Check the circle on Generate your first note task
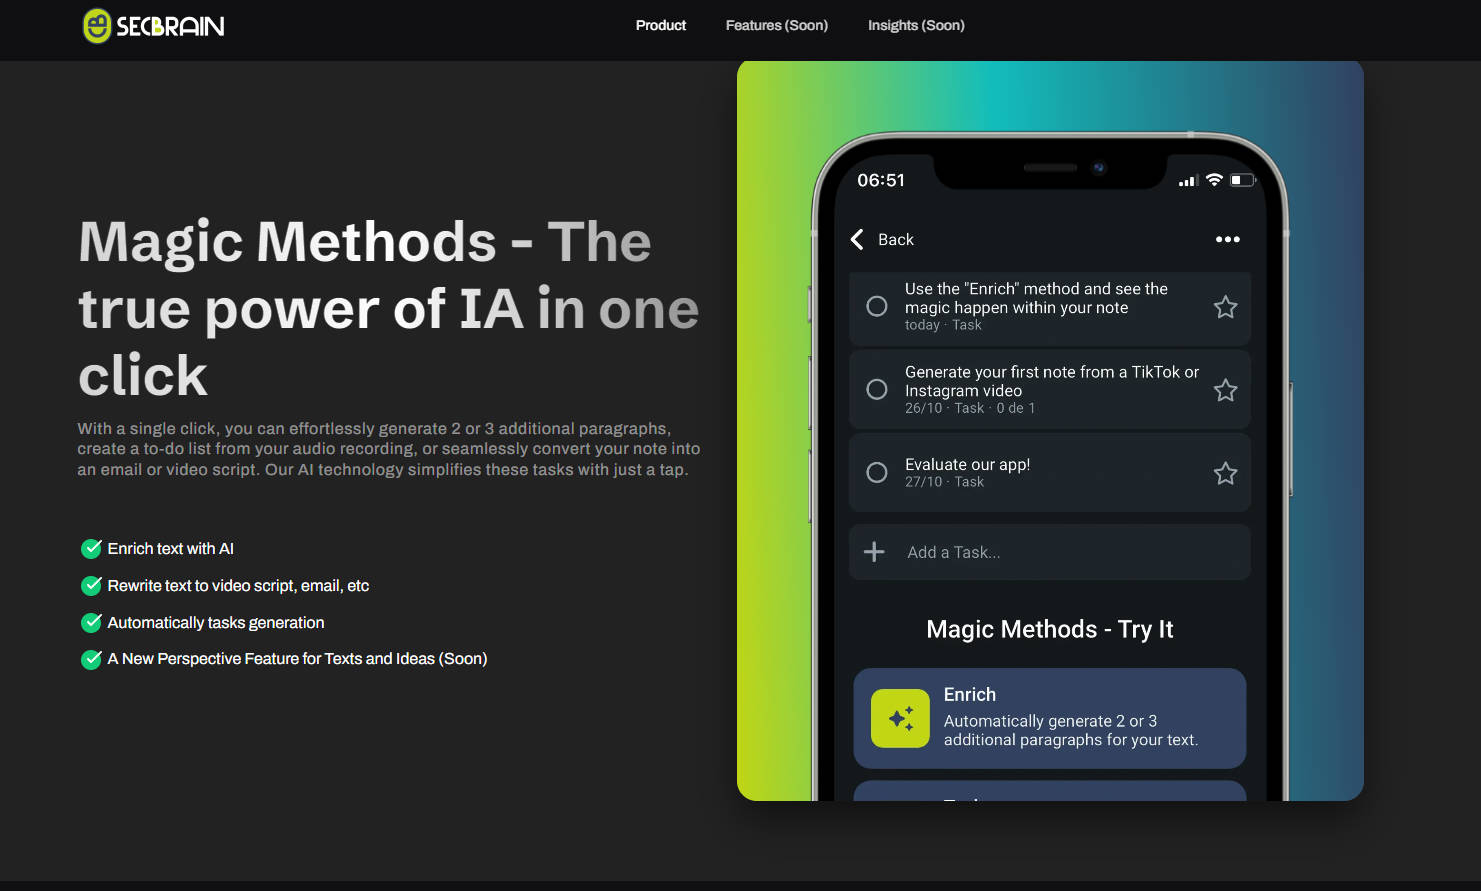 coord(876,389)
